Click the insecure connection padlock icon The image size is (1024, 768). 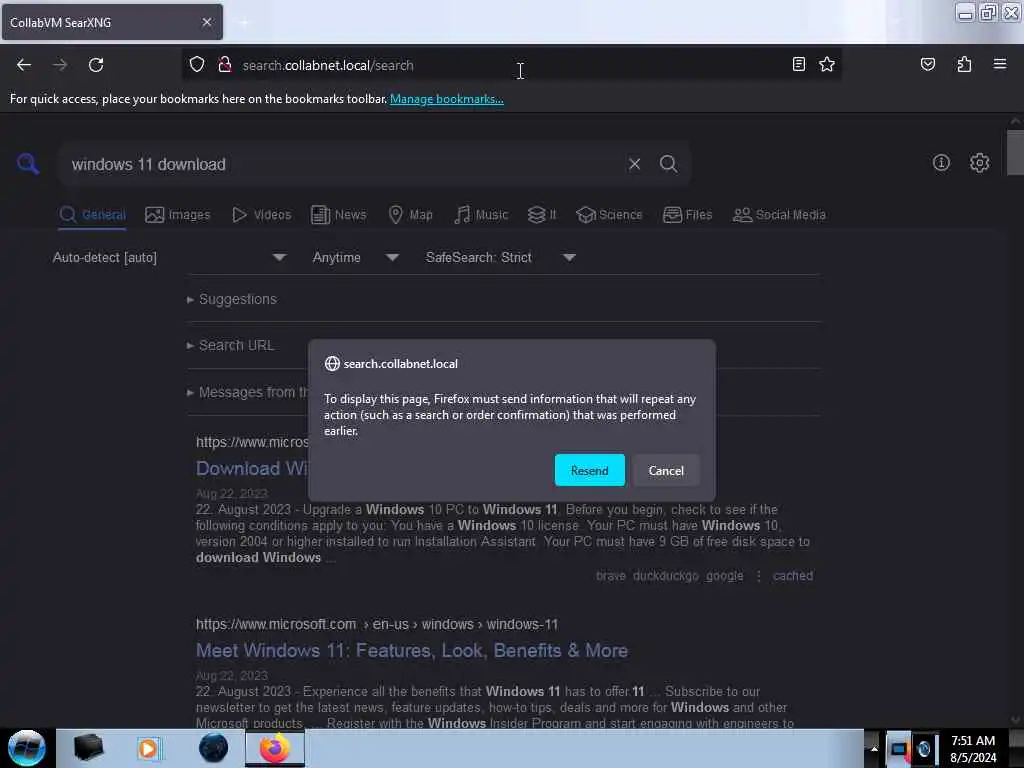coord(225,65)
